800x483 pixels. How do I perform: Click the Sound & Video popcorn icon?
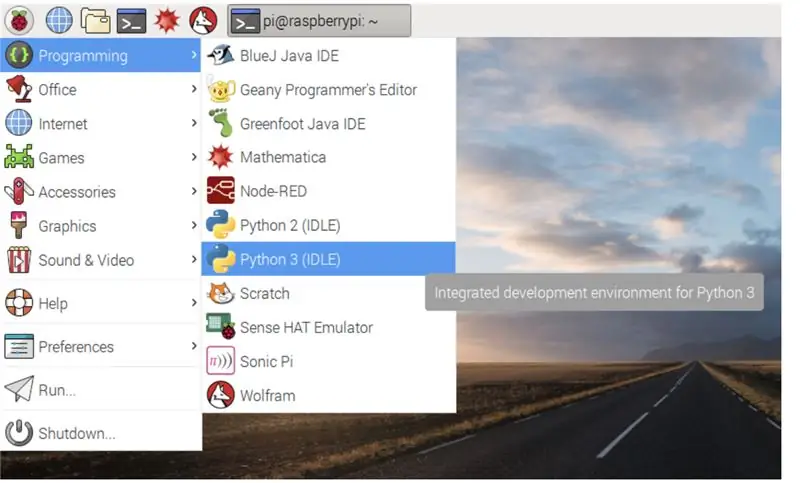coord(19,260)
